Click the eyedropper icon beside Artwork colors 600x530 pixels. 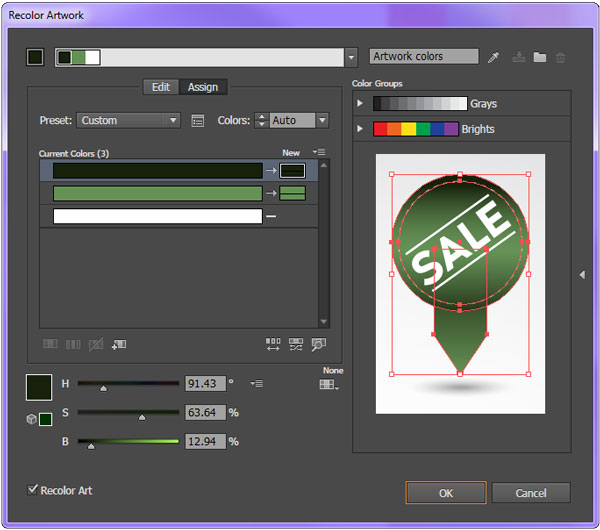pos(493,58)
